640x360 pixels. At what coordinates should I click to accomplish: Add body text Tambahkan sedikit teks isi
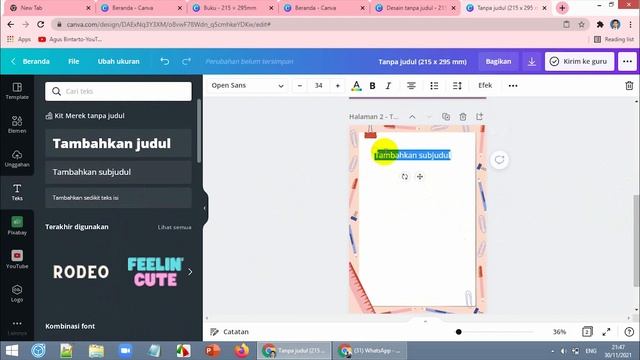click(118, 198)
